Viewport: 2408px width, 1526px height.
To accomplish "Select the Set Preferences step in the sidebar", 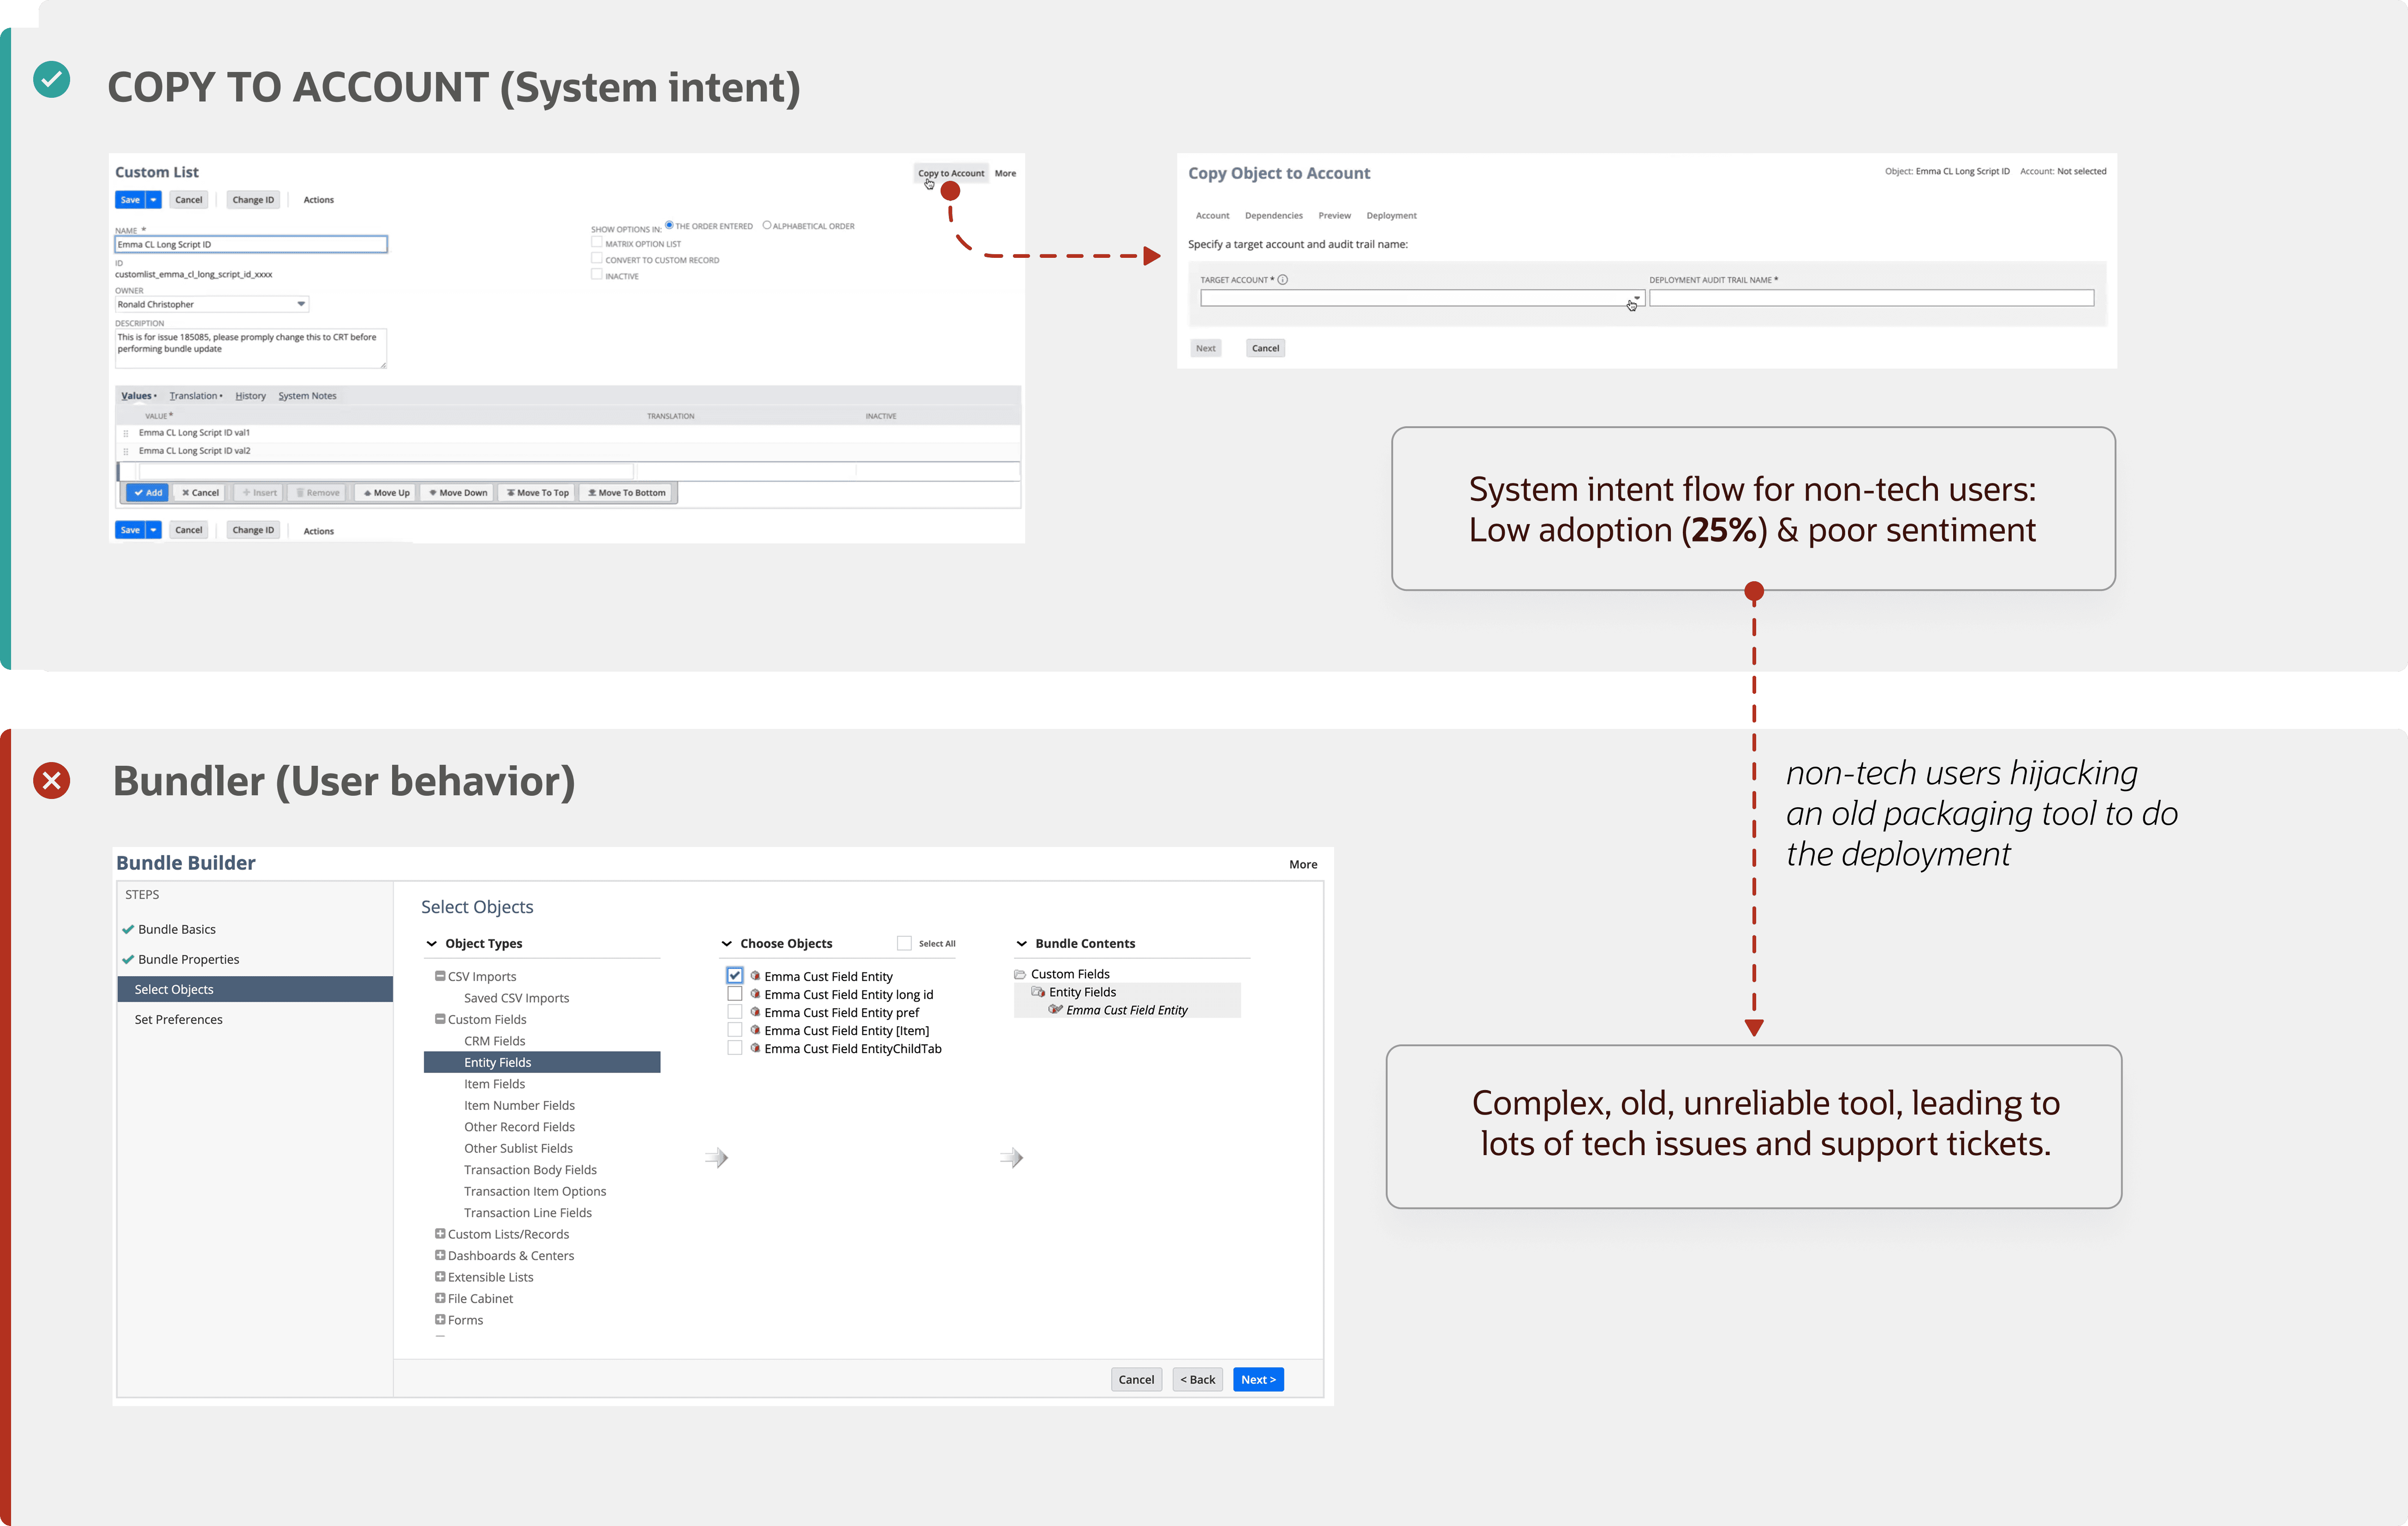I will (x=179, y=1019).
